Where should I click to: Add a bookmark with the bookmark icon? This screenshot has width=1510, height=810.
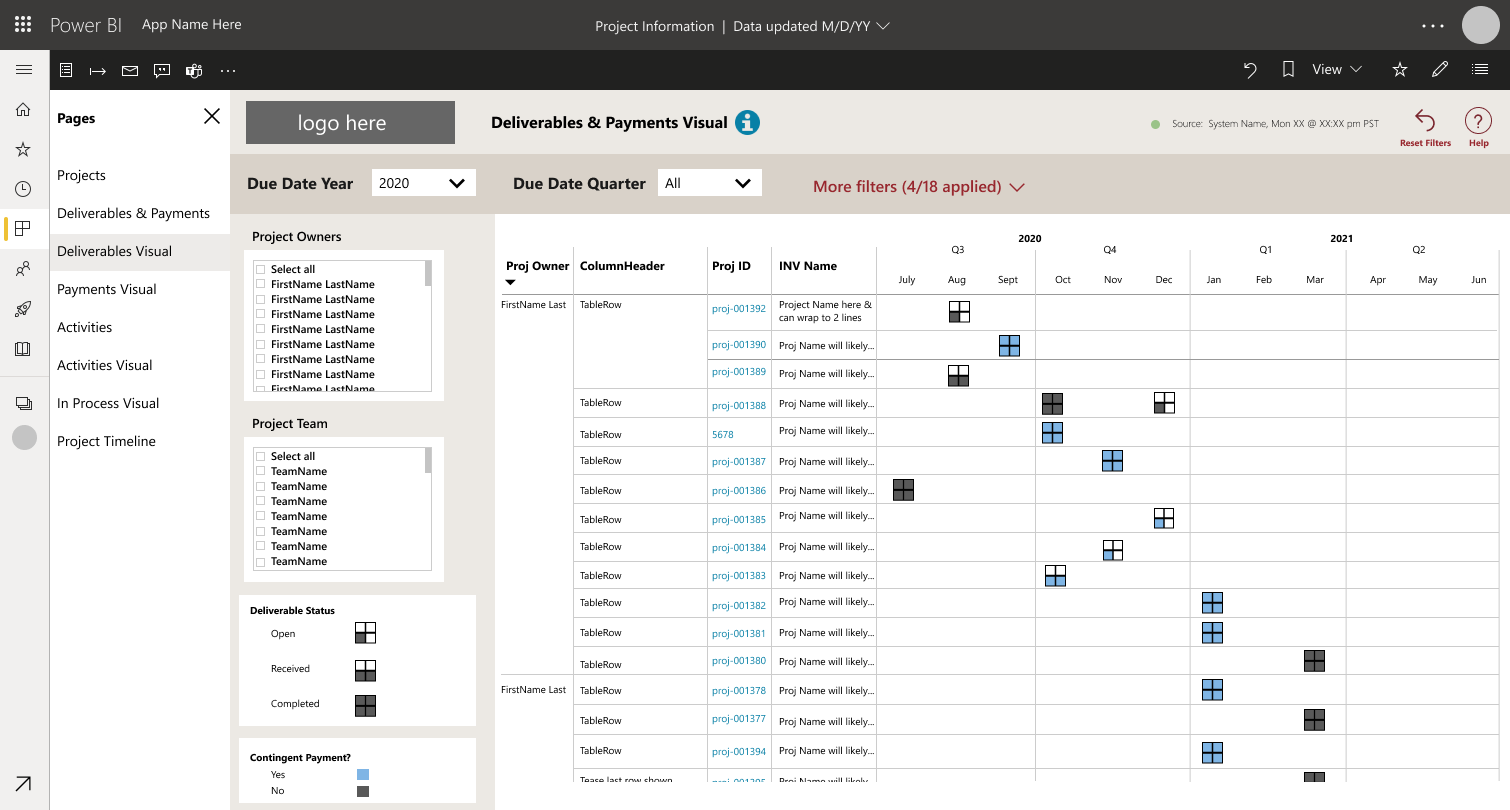click(x=1287, y=70)
